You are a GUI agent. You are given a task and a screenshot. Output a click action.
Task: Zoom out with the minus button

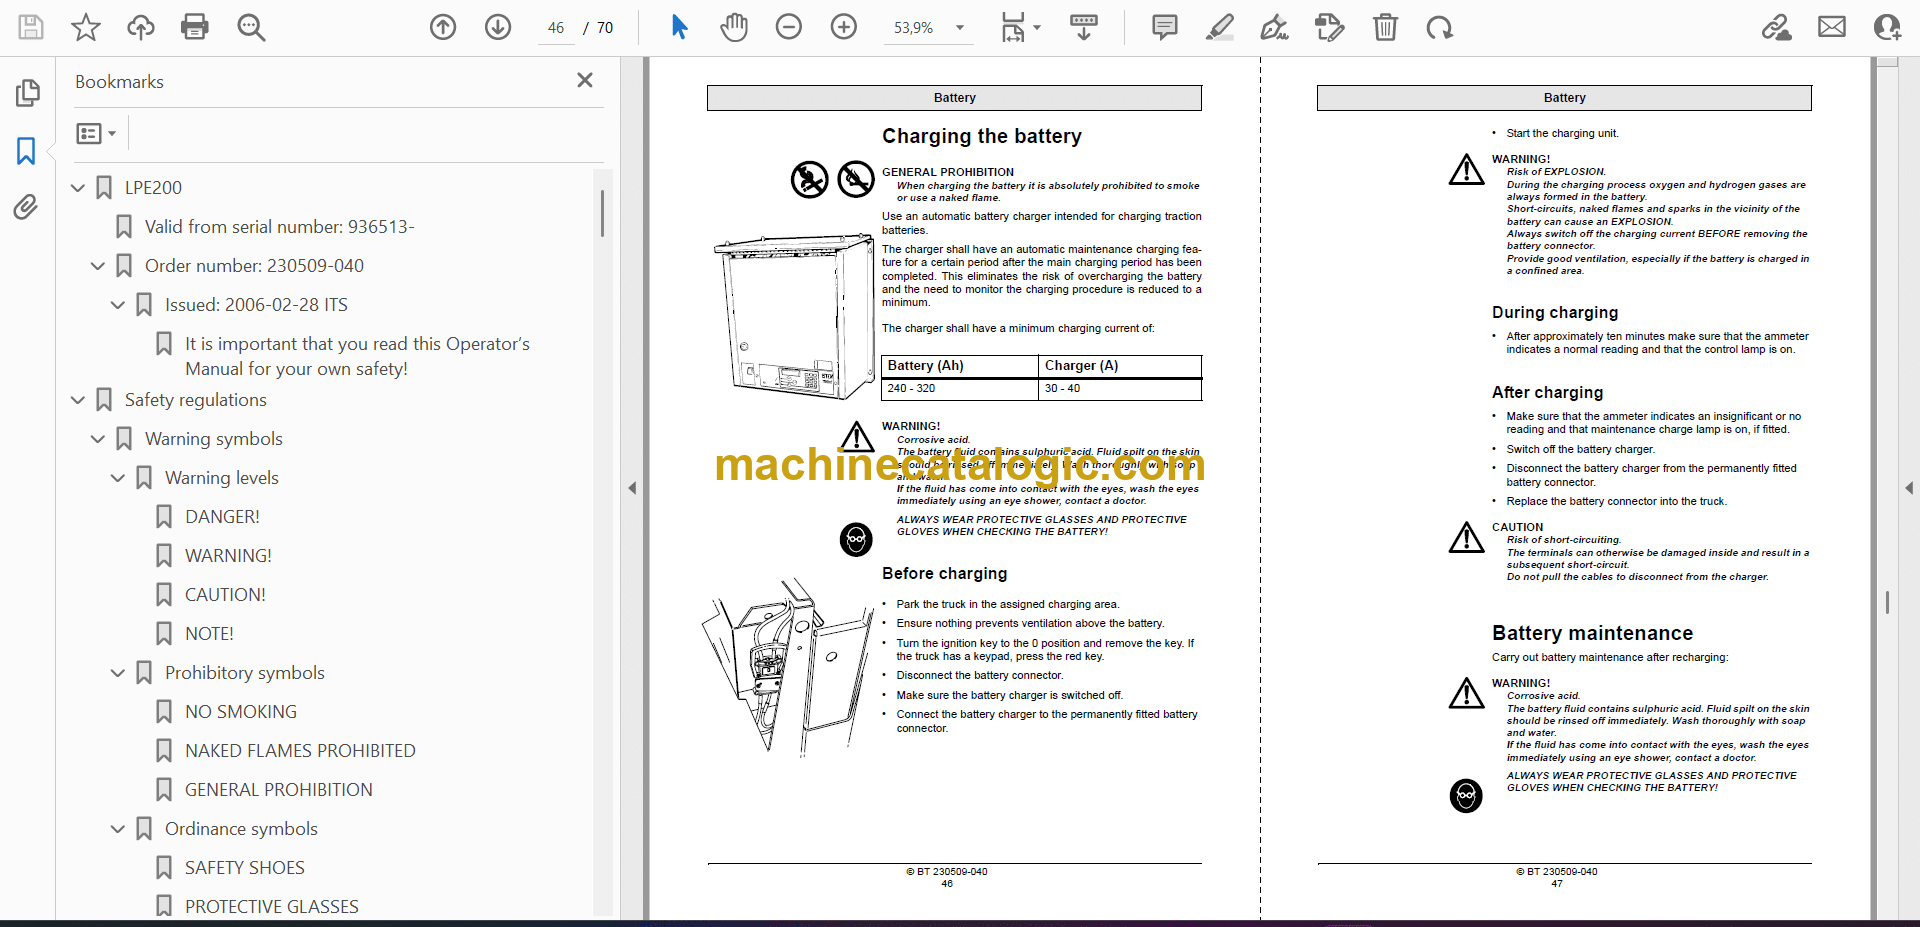coord(789,27)
